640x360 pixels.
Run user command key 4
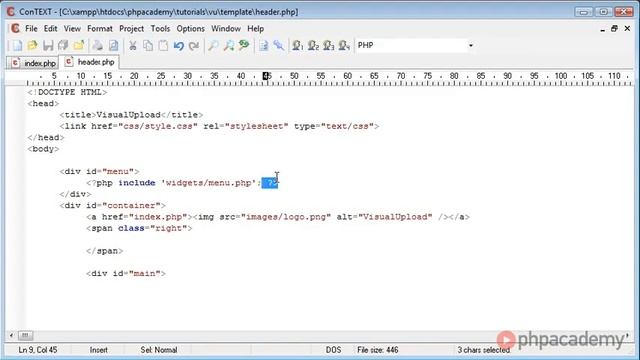click(x=344, y=45)
